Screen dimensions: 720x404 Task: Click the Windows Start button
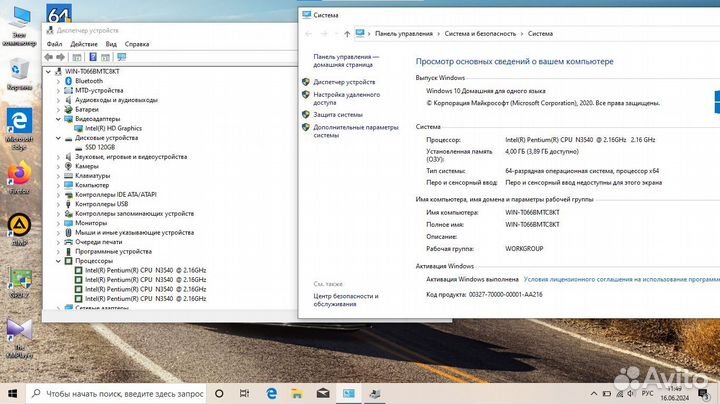coord(12,393)
